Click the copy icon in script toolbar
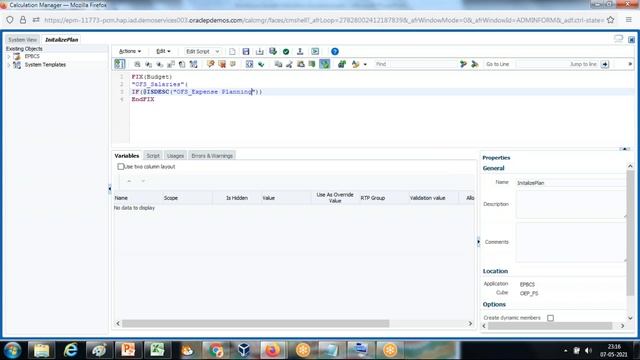This screenshot has width=640, height=360. [278, 64]
